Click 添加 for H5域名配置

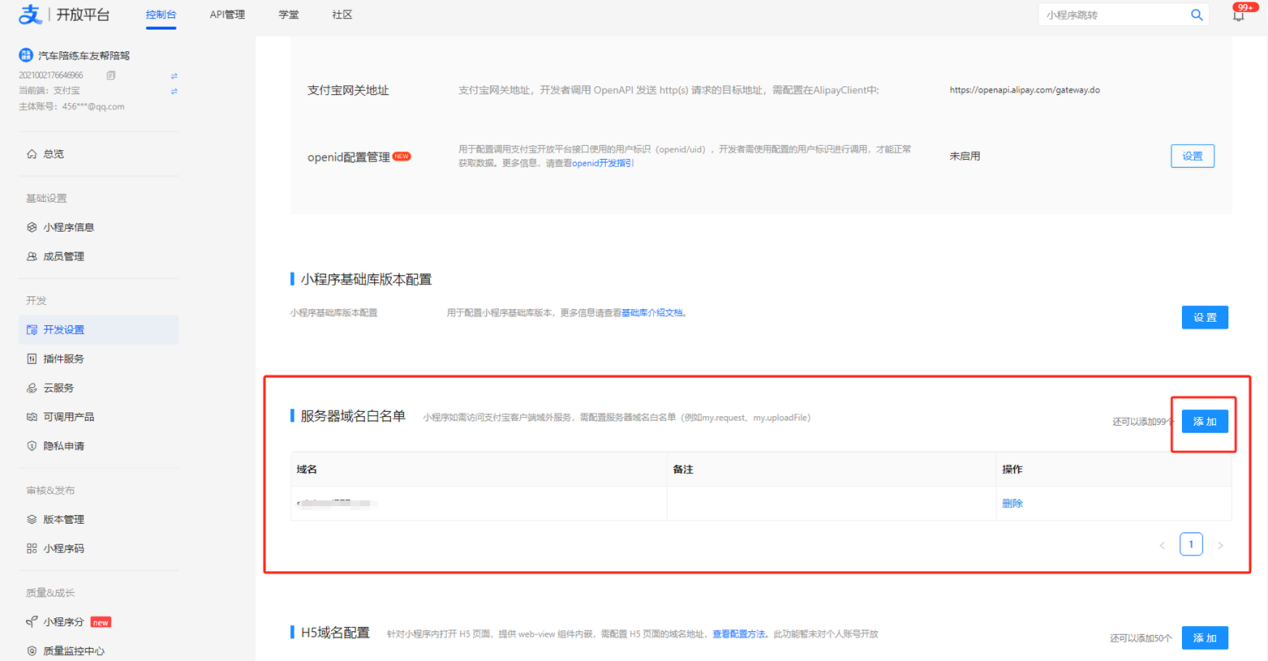(1204, 638)
